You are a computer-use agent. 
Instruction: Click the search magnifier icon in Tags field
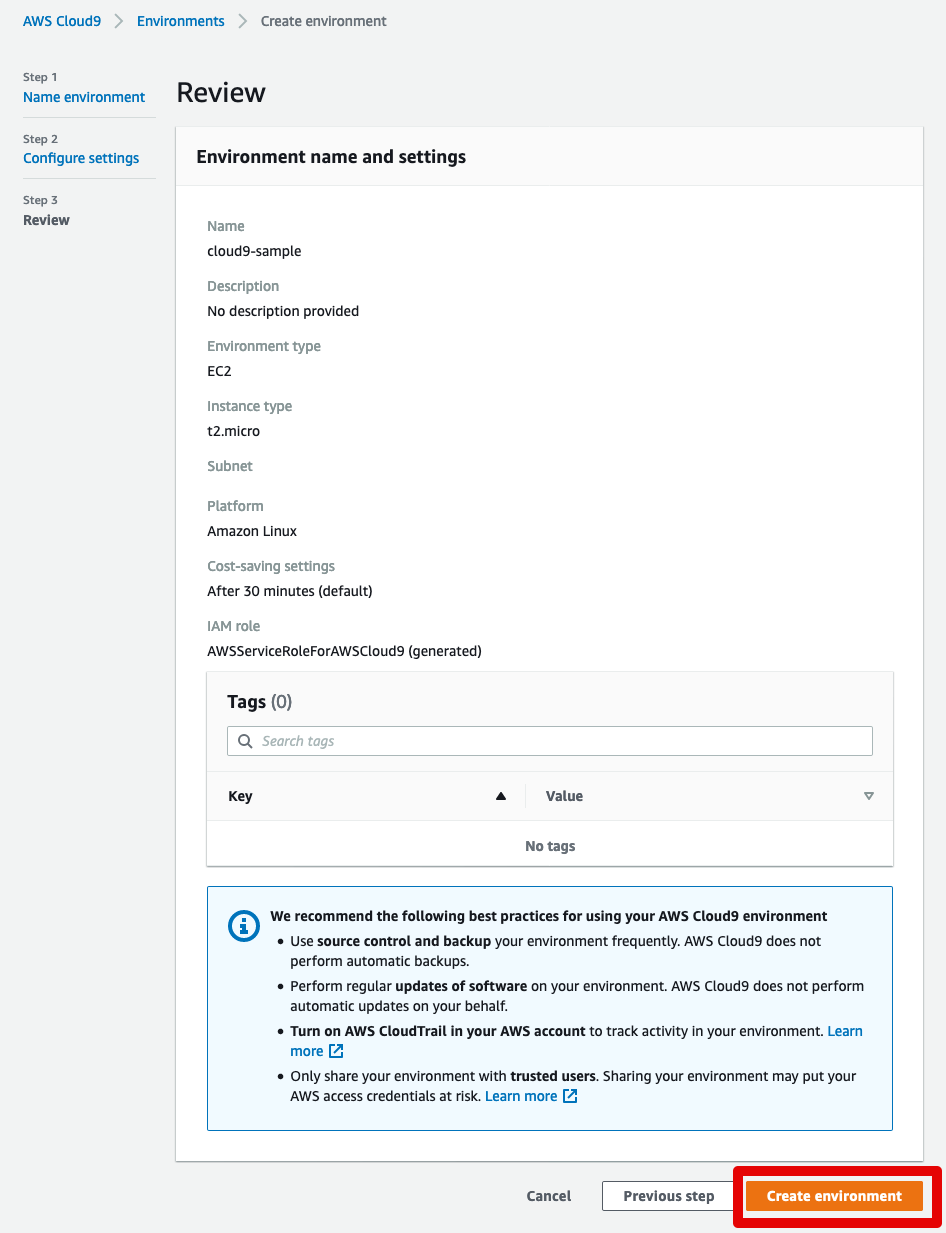245,741
